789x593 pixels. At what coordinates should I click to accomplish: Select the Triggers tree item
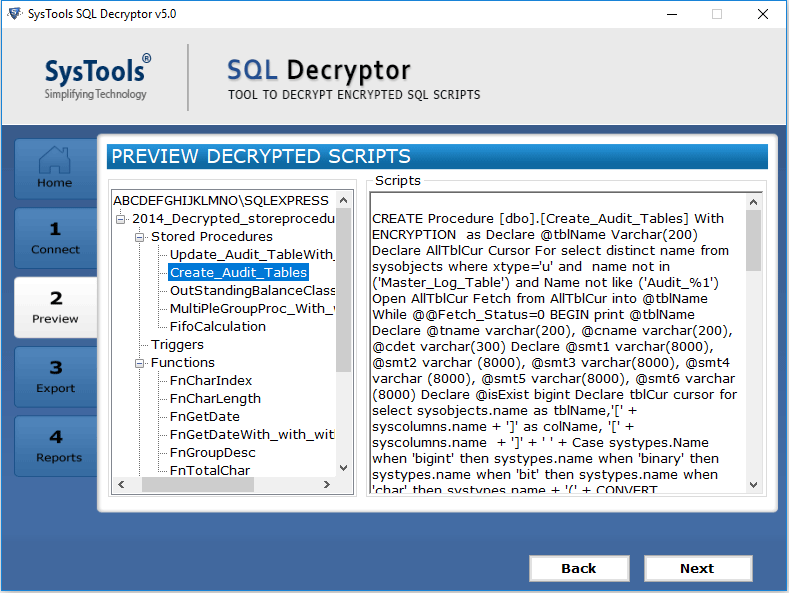[177, 345]
